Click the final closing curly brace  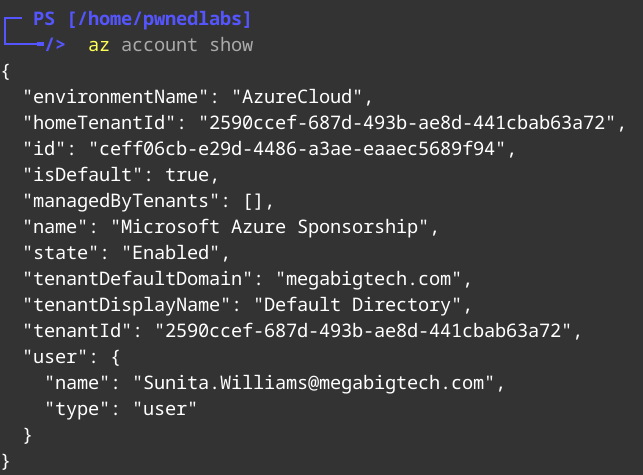click(x=6, y=461)
